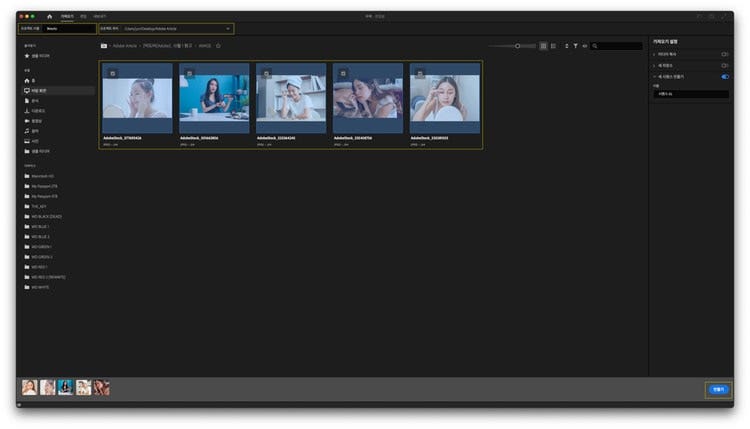The width and height of the screenshot is (750, 429).
Task: Switch to the Edit tab
Action: pyautogui.click(x=83, y=16)
